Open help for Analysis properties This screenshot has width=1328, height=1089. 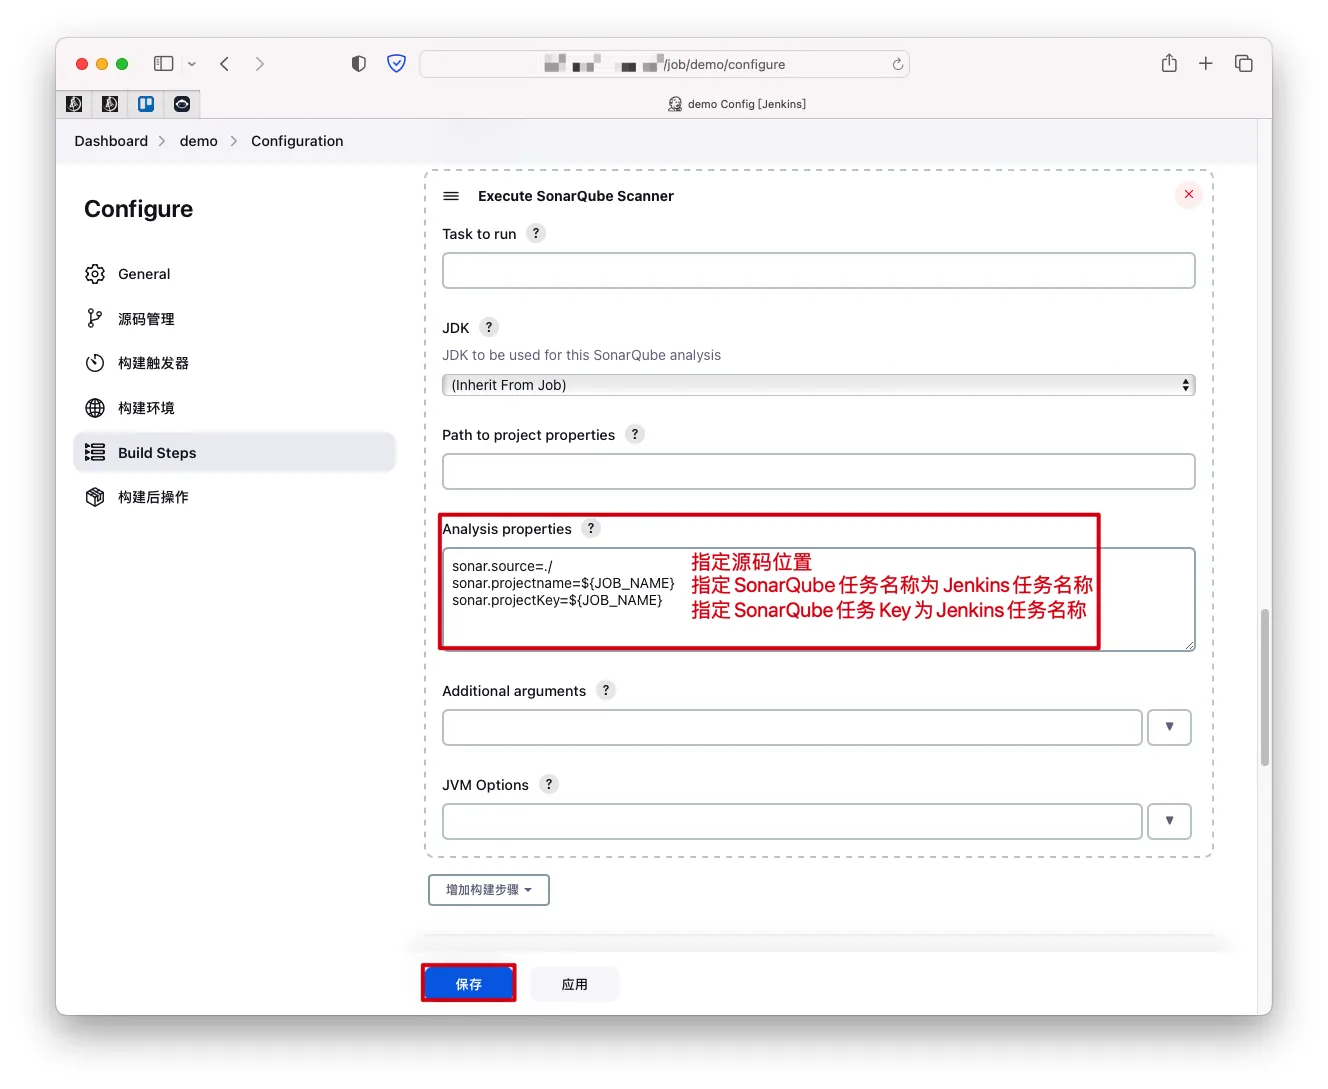pyautogui.click(x=591, y=528)
